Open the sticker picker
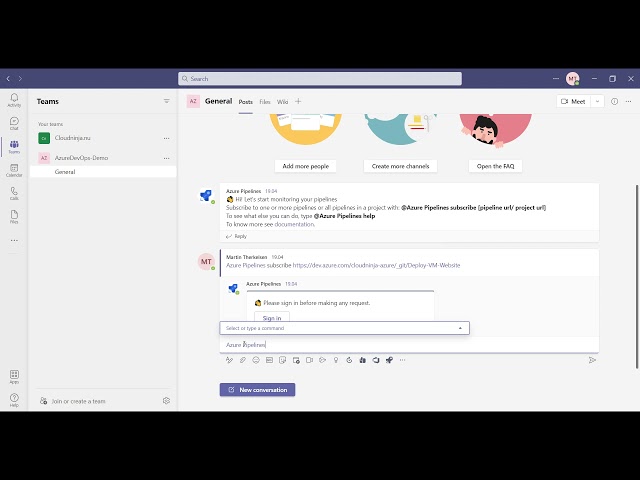The image size is (640, 480). (282, 360)
